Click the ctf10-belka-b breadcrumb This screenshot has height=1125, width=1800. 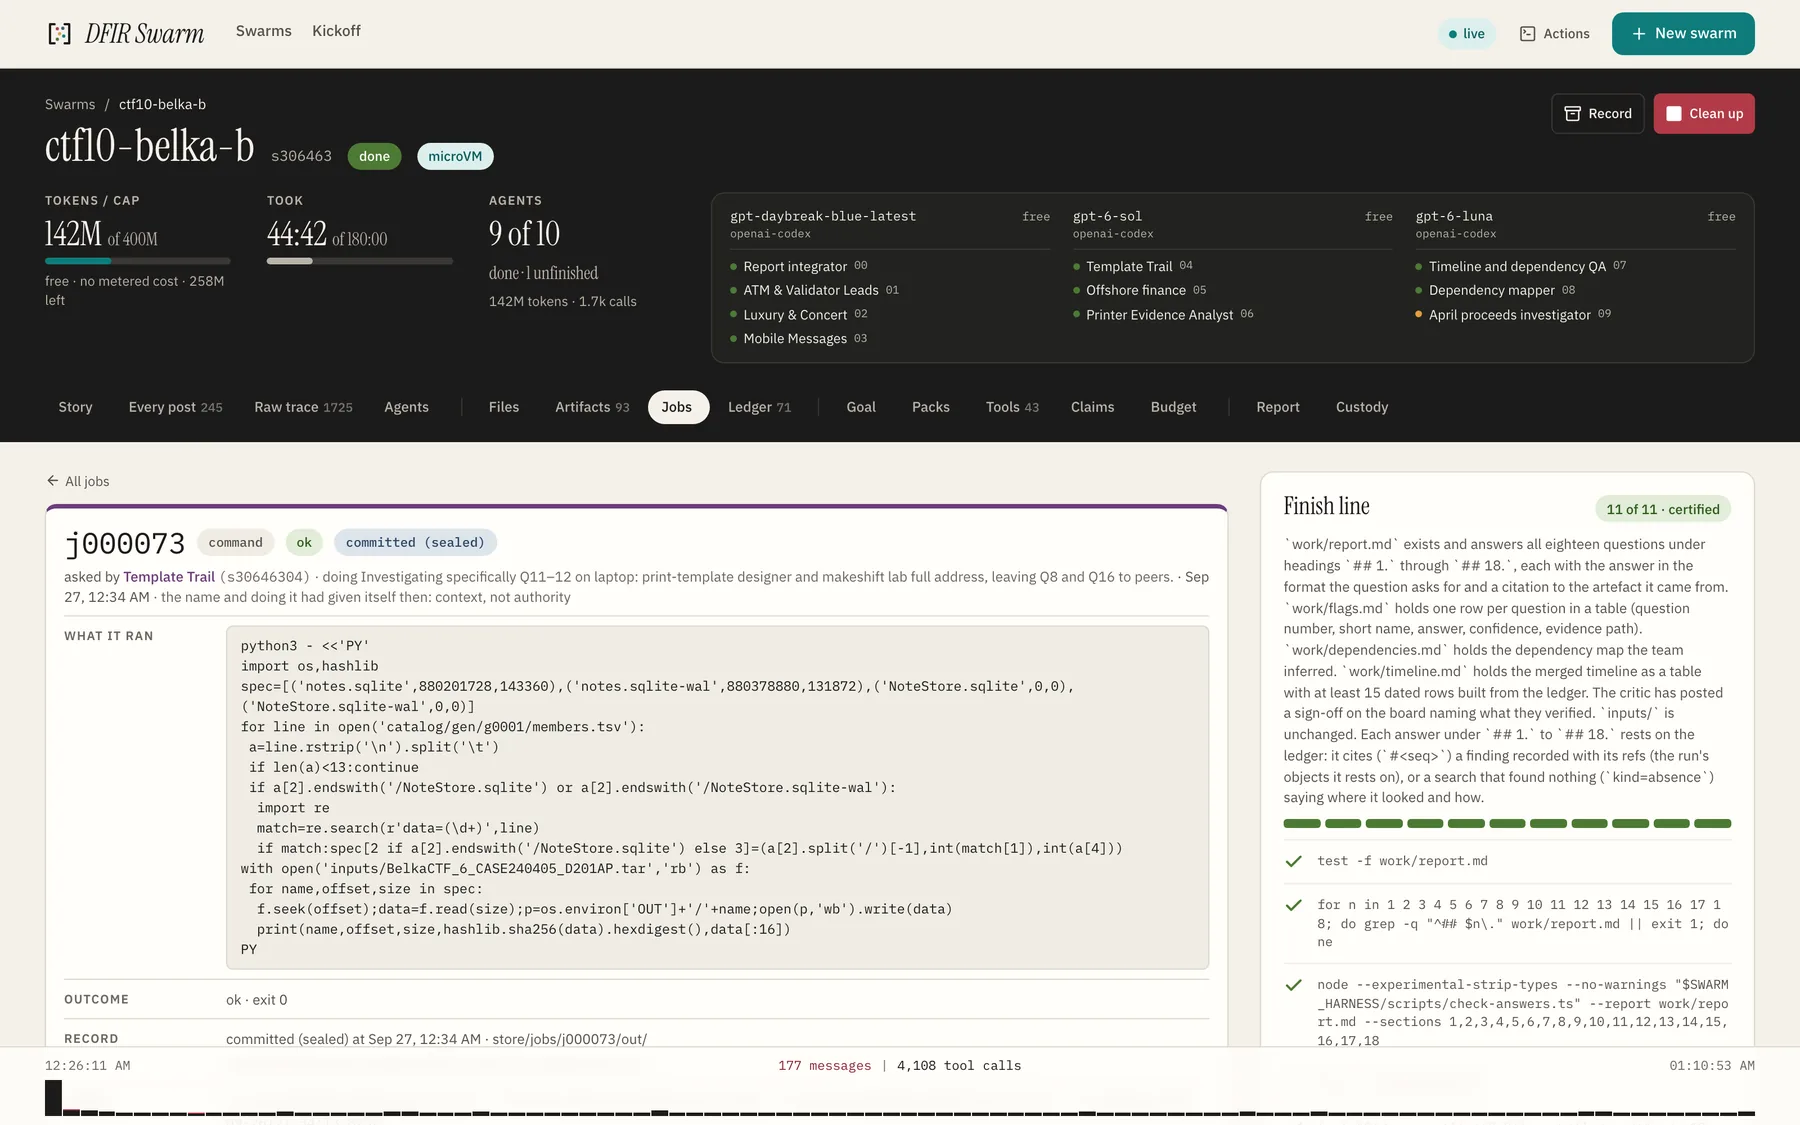[162, 104]
